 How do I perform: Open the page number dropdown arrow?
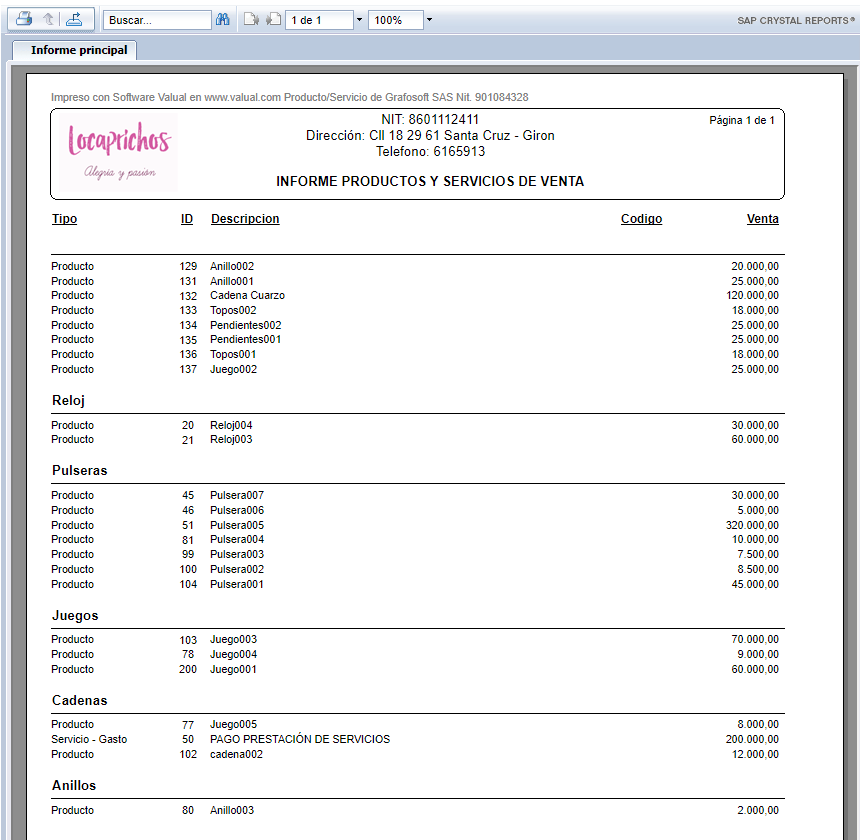coord(359,20)
